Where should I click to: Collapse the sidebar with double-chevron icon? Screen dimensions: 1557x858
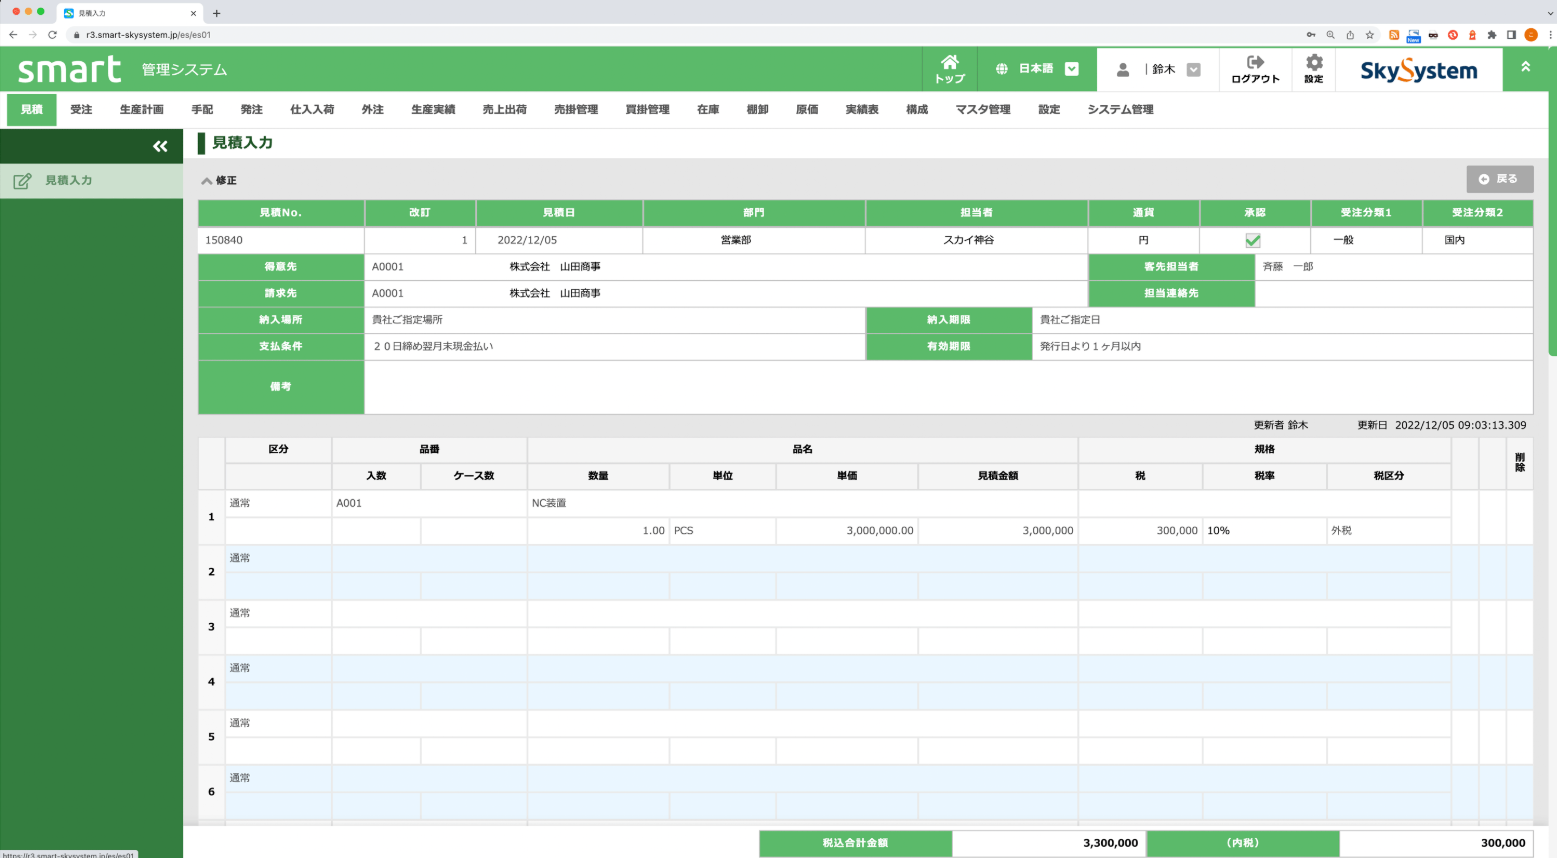[160, 147]
